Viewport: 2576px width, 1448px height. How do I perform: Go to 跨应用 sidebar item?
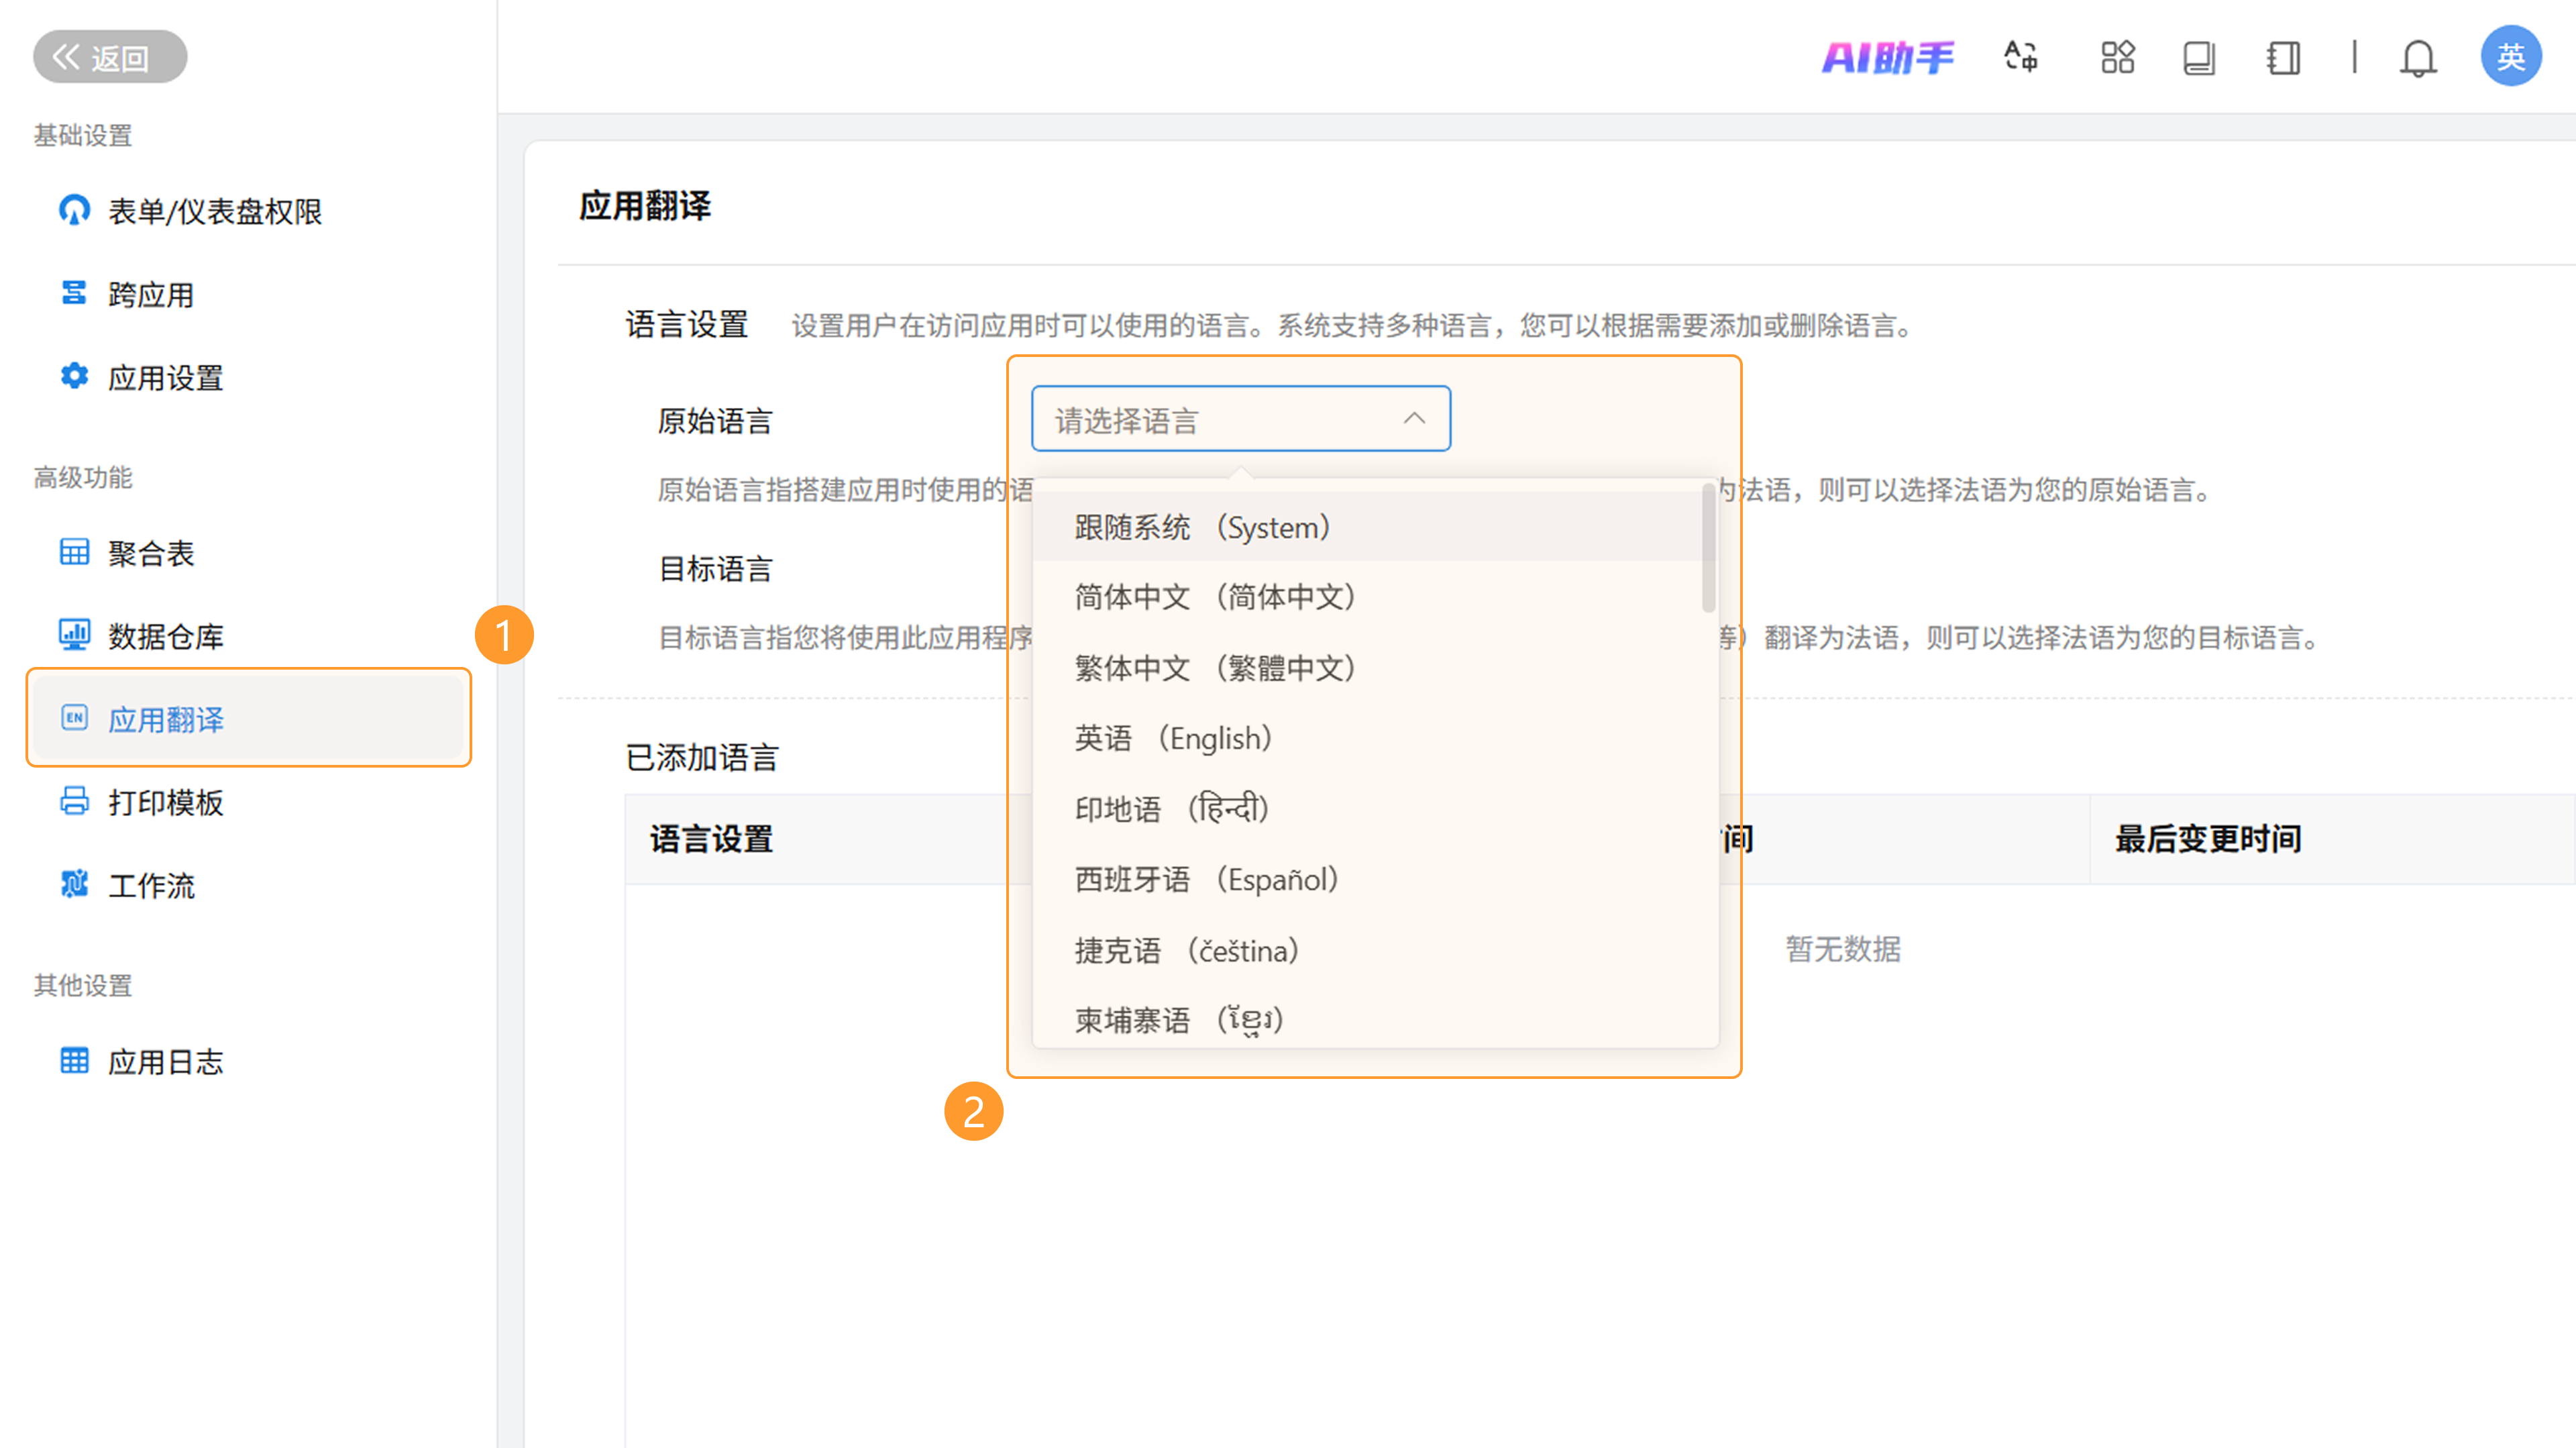click(x=150, y=295)
